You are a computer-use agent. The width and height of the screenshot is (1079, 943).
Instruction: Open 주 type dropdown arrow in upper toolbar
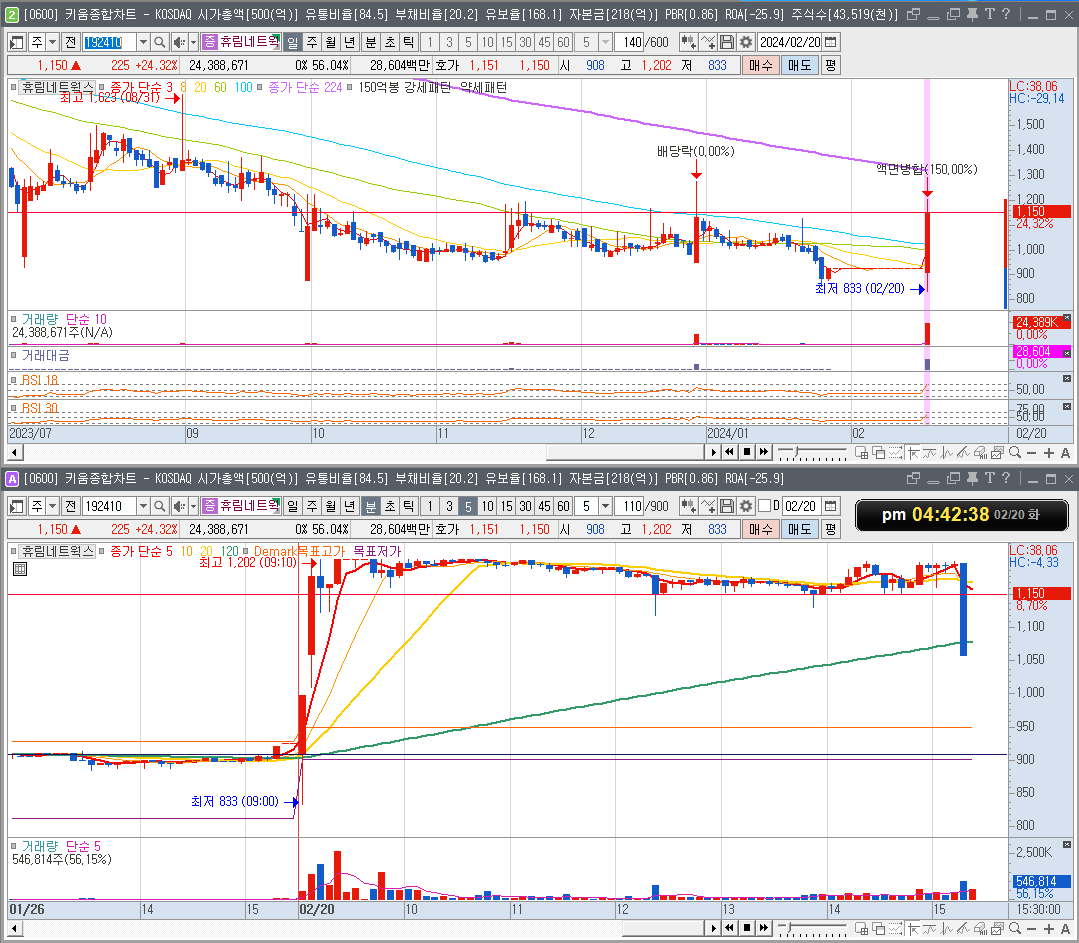click(x=52, y=43)
